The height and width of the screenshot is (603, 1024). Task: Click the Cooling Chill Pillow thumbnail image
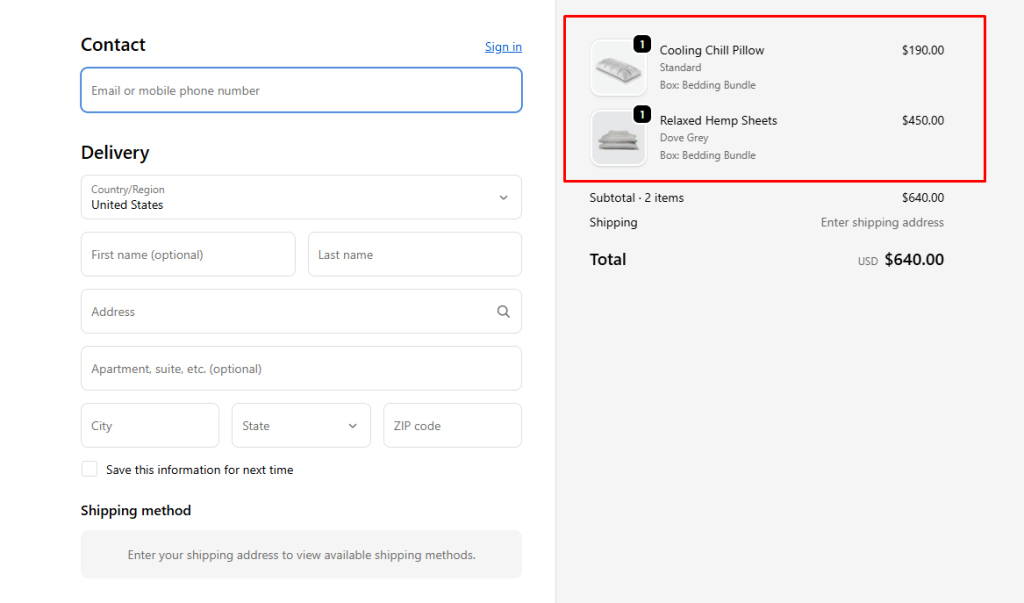click(x=617, y=69)
